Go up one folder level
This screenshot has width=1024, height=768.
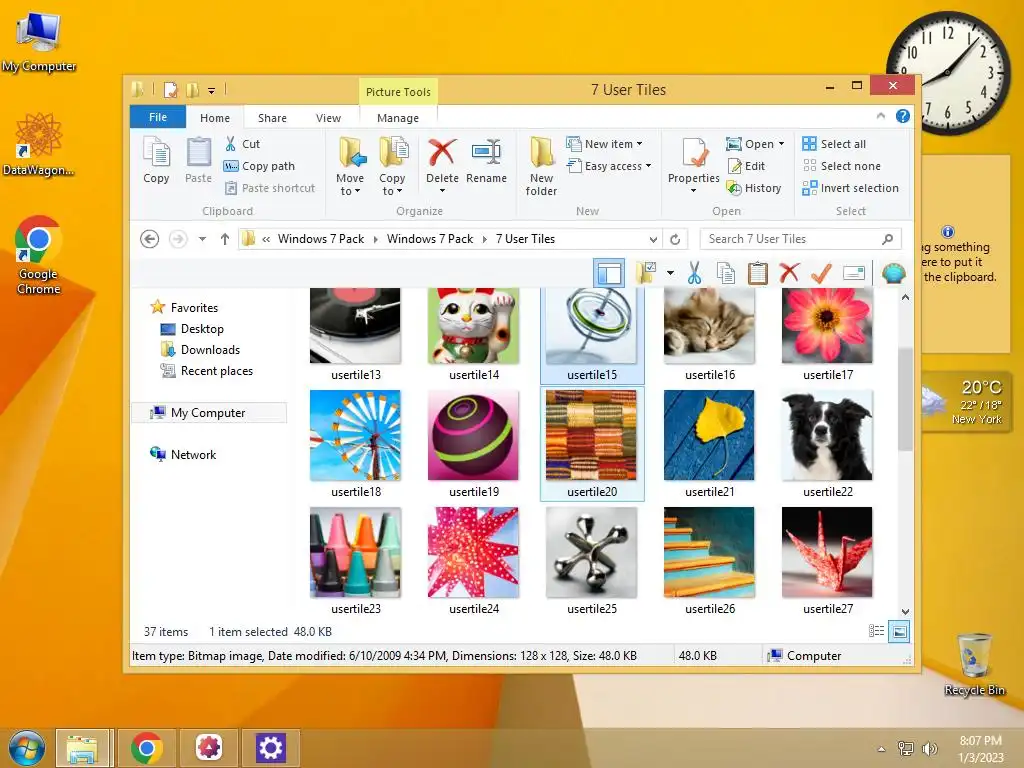coord(225,239)
